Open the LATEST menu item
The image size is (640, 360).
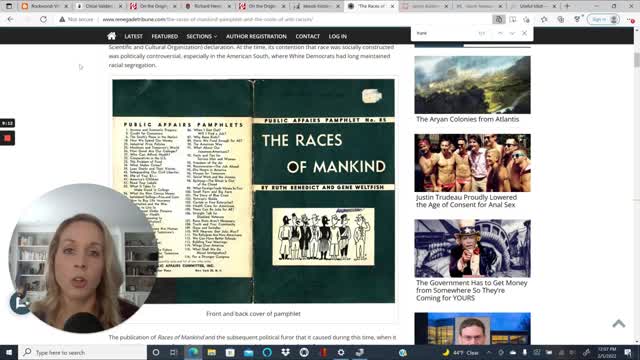coord(133,36)
